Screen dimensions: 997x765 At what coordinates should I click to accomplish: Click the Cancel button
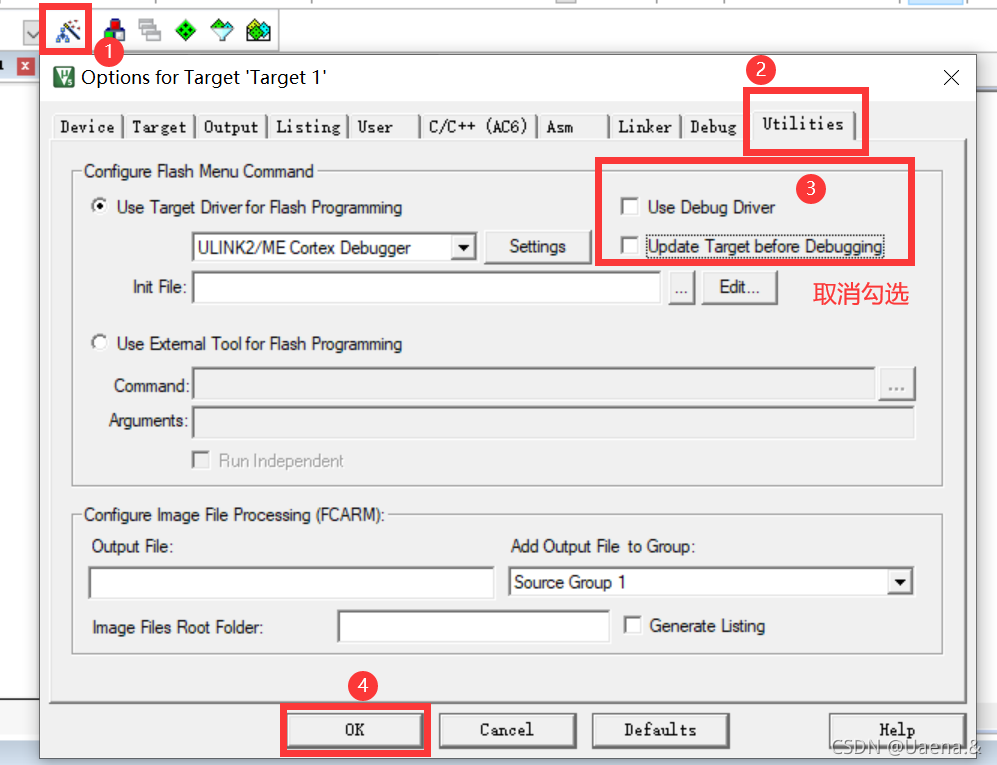click(x=507, y=730)
